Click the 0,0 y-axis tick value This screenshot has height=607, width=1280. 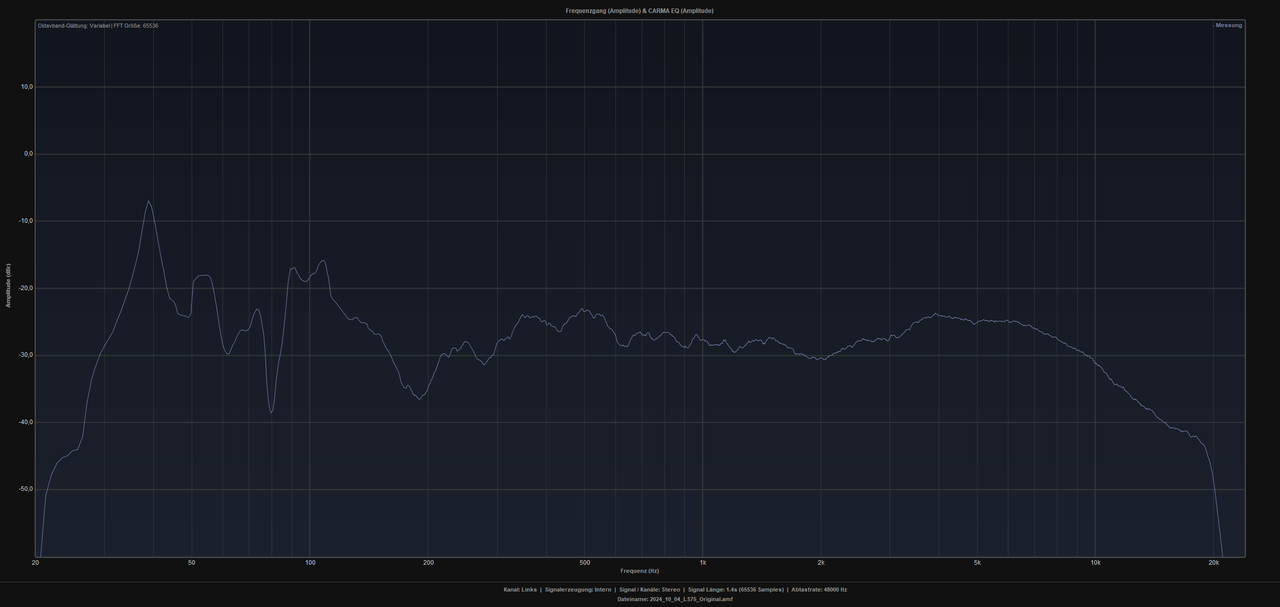click(28, 154)
